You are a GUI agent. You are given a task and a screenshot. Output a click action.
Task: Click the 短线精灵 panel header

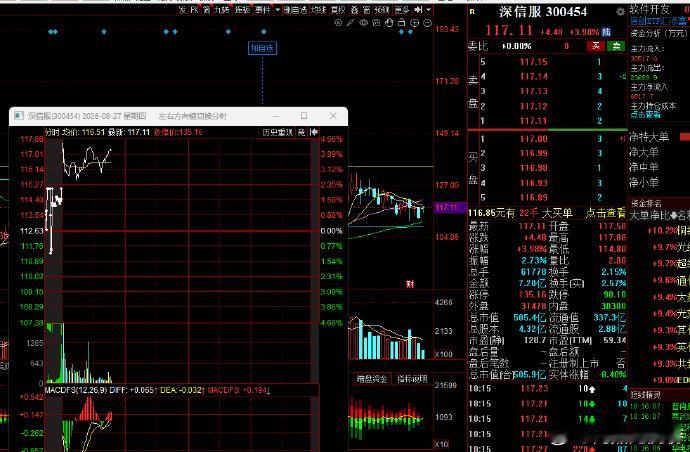click(x=646, y=394)
